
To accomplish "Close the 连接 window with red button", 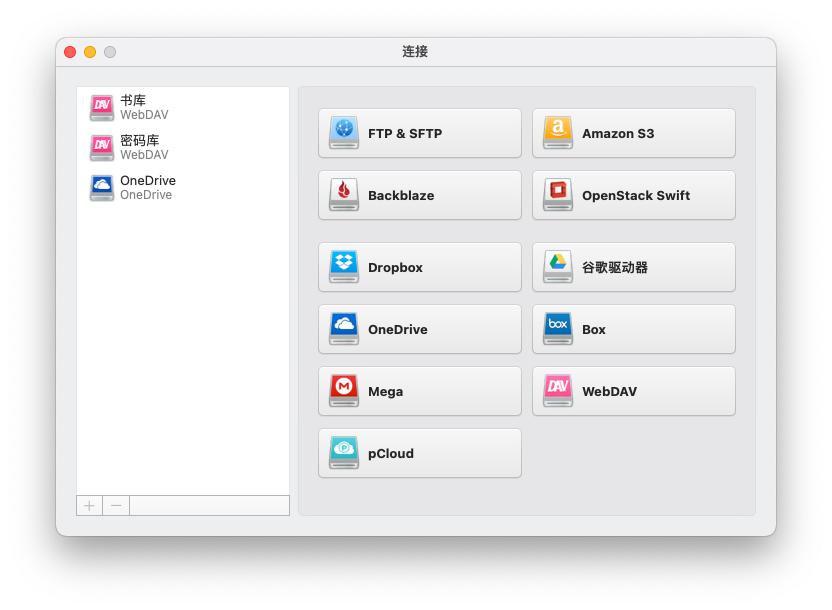I will (70, 52).
